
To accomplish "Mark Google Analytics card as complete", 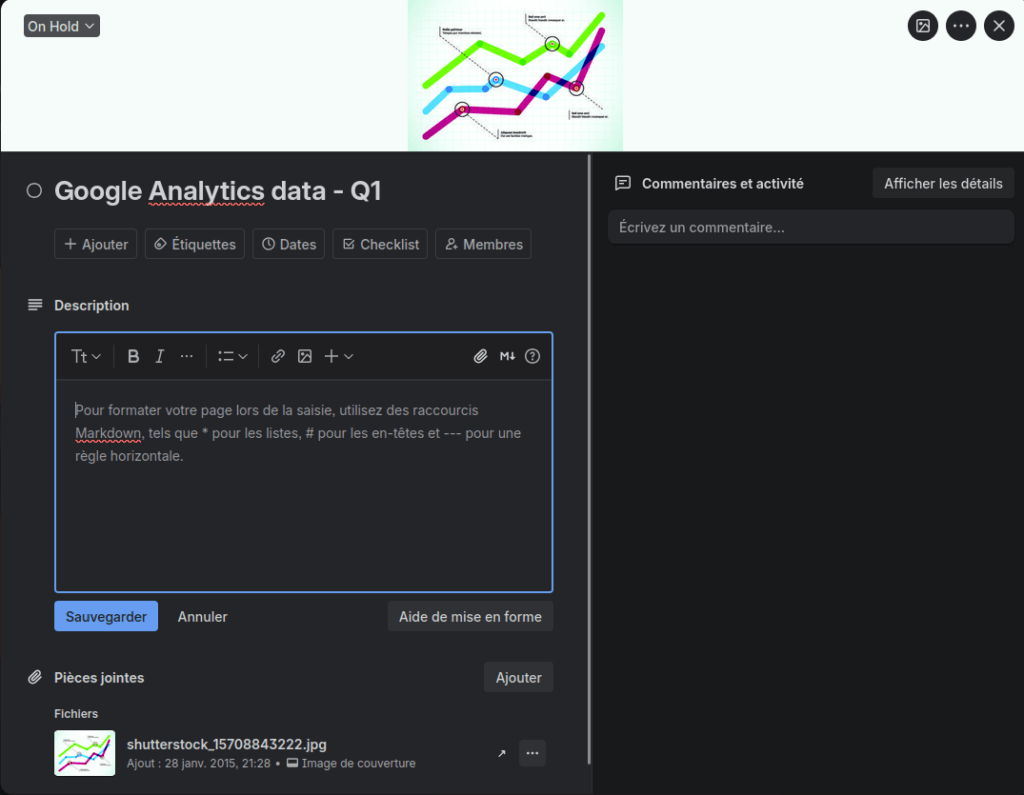I will coord(34,190).
